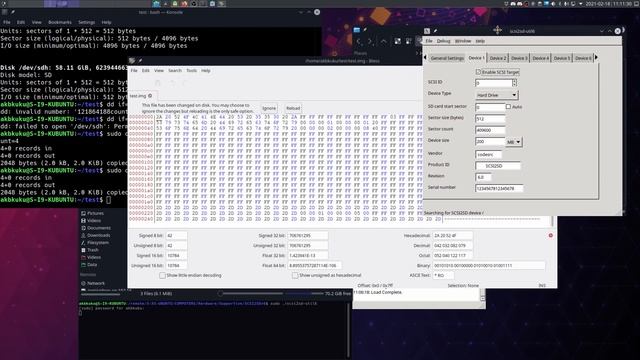Screen dimensions: 640x360
Task: Switch to Device 4 tab
Action: point(540,58)
